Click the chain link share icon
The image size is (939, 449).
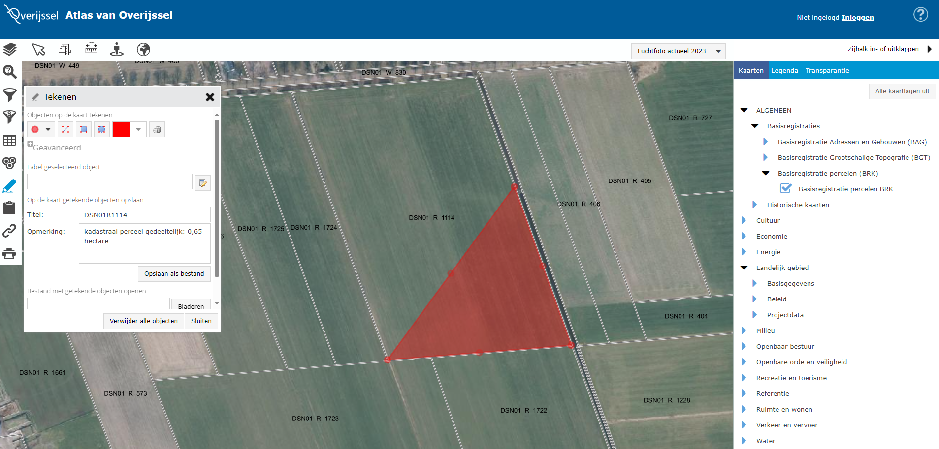coord(10,231)
